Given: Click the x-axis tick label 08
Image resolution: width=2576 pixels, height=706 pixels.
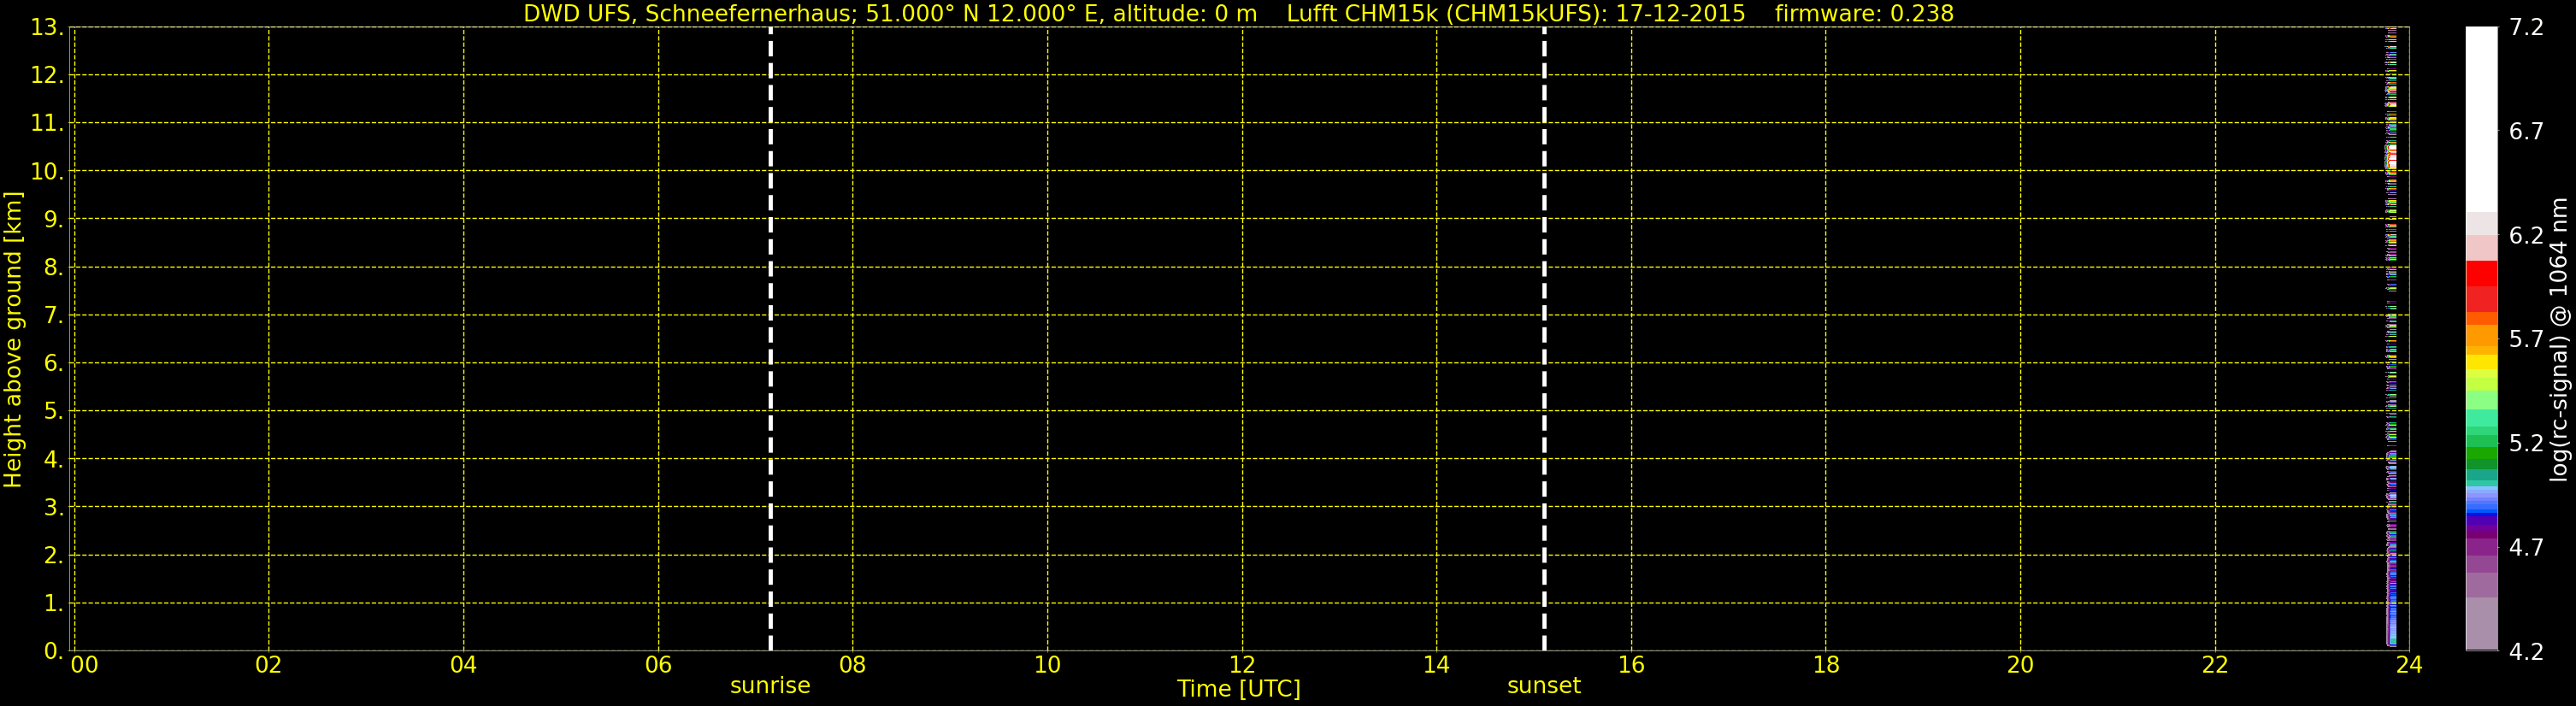Looking at the screenshot, I should point(853,665).
